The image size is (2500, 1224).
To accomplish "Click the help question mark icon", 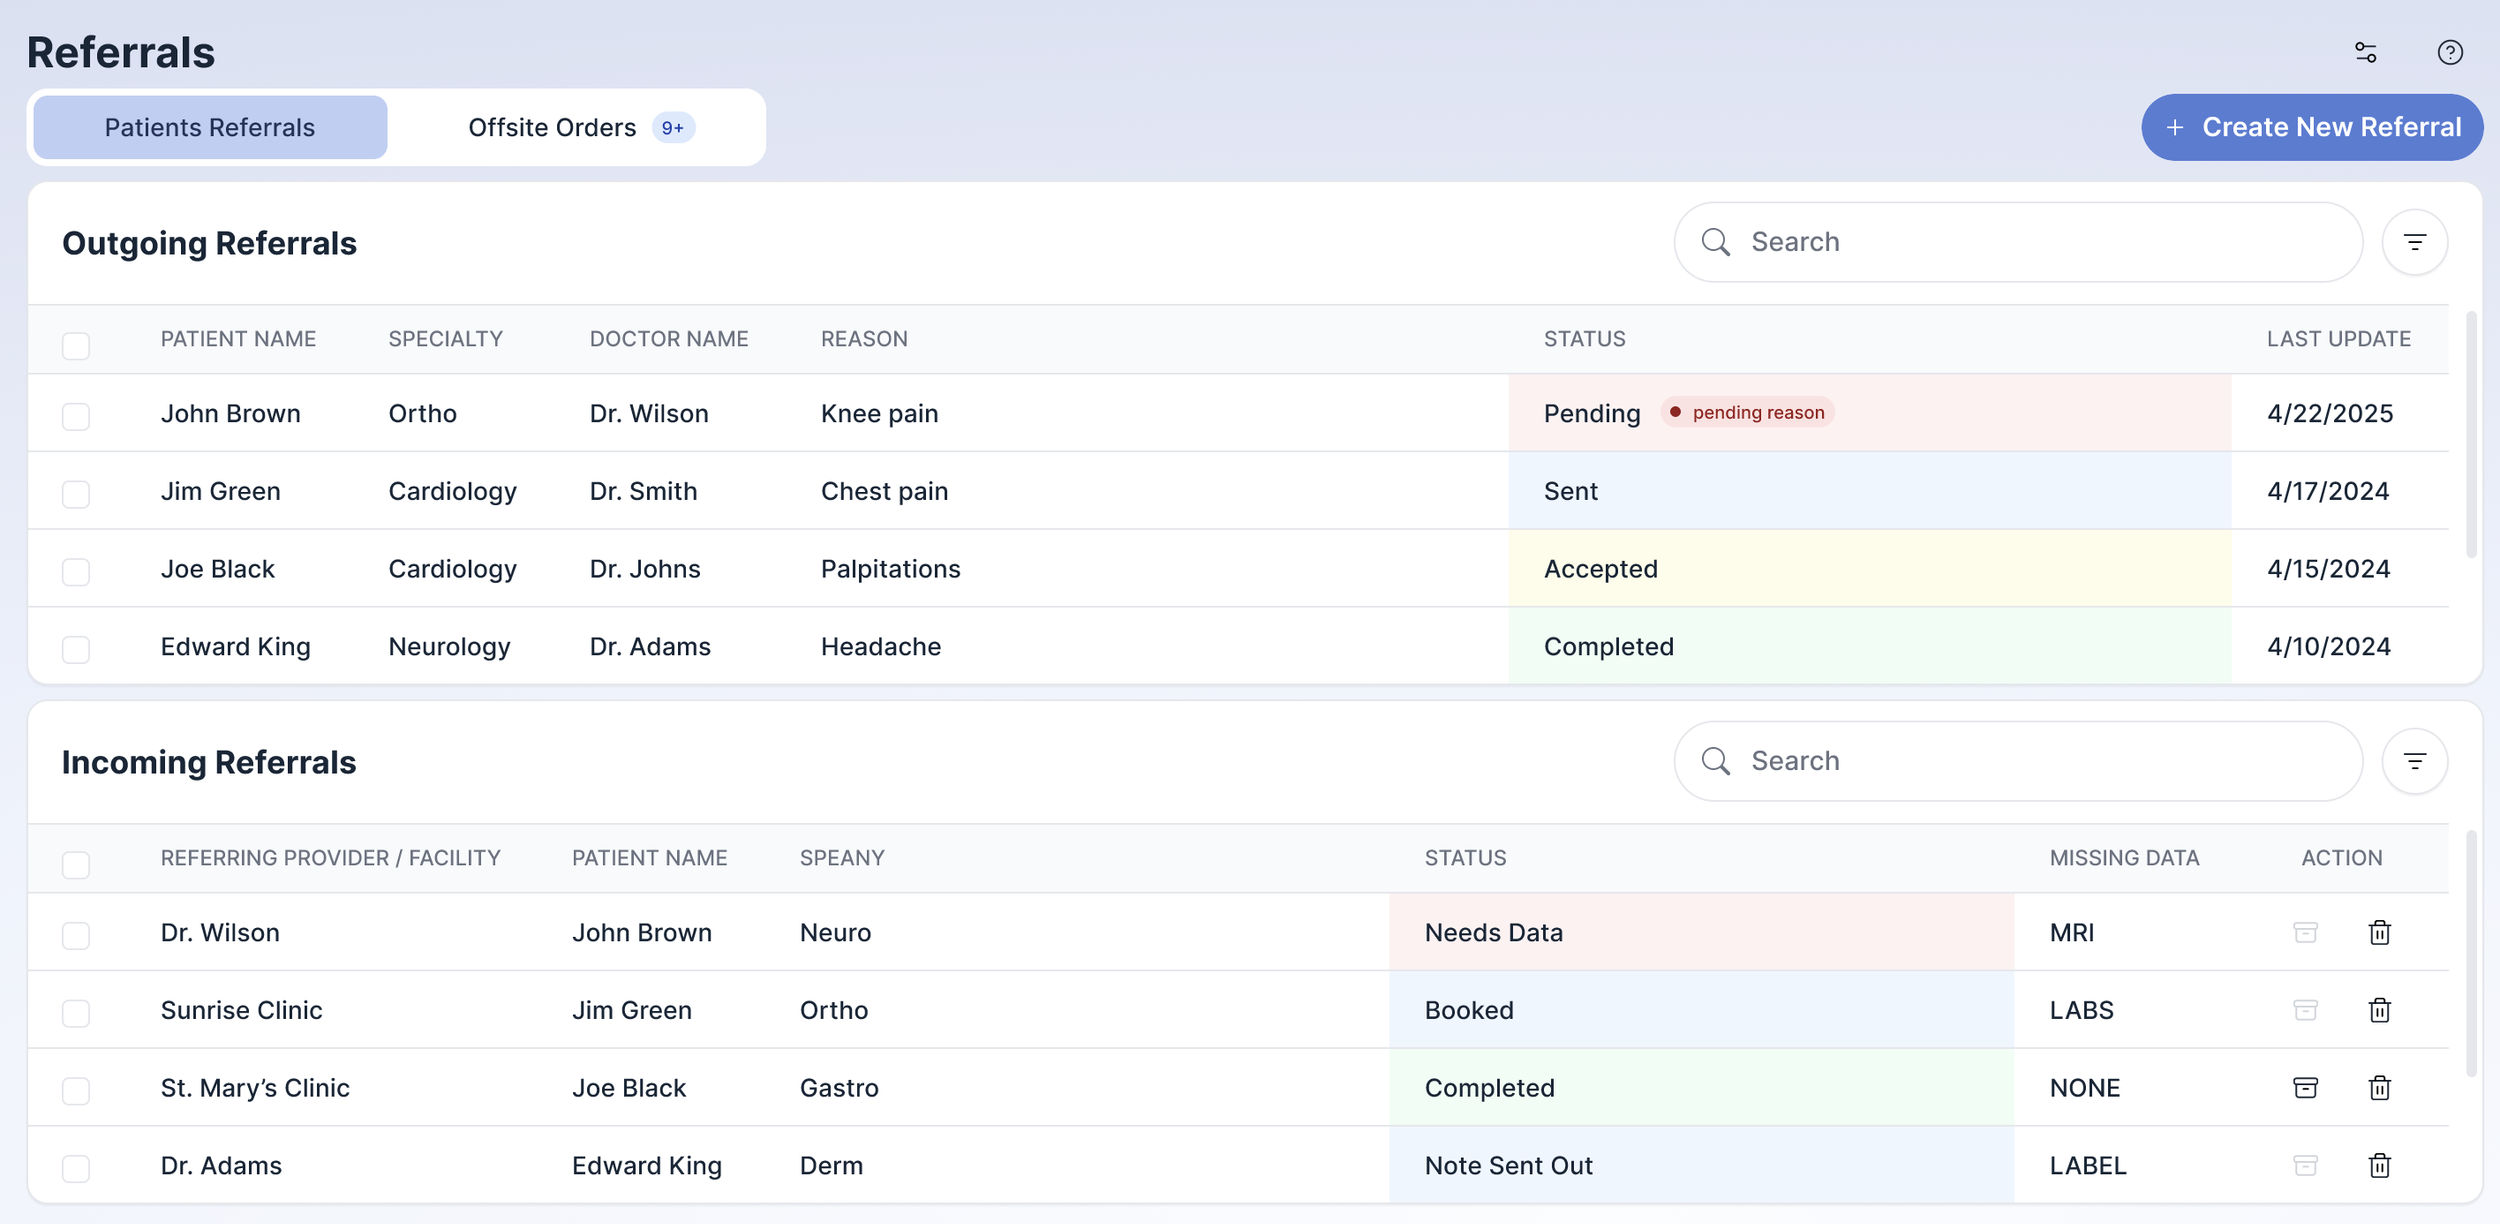I will [2449, 52].
